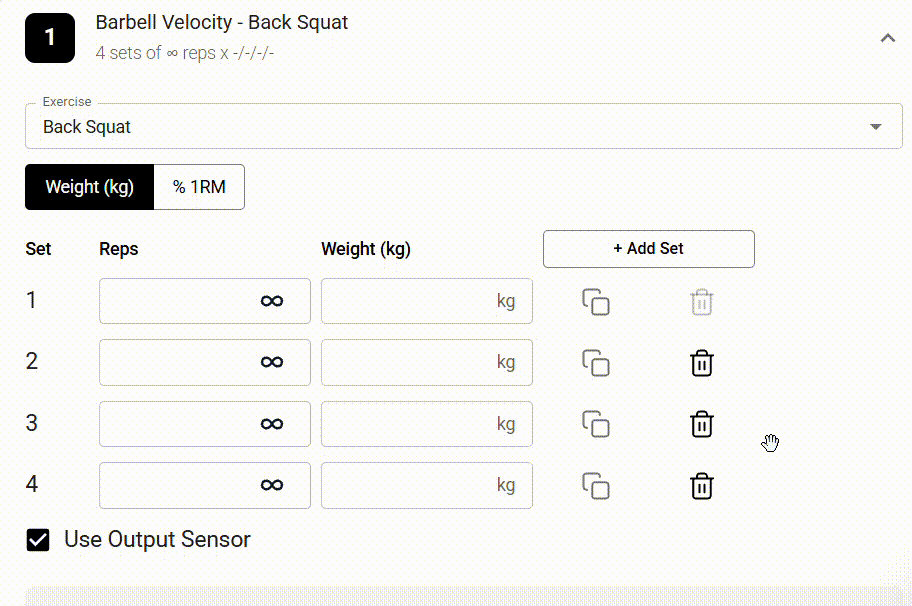The image size is (912, 606).
Task: Click the Exercise dropdown arrow
Action: [875, 127]
